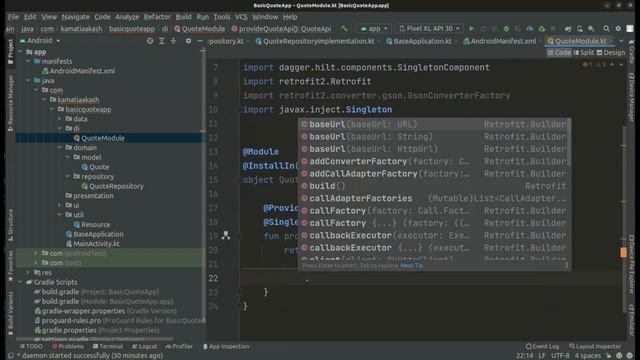Toggle the Favorites side panel
Viewport: 640px width, 360px height.
11,266
